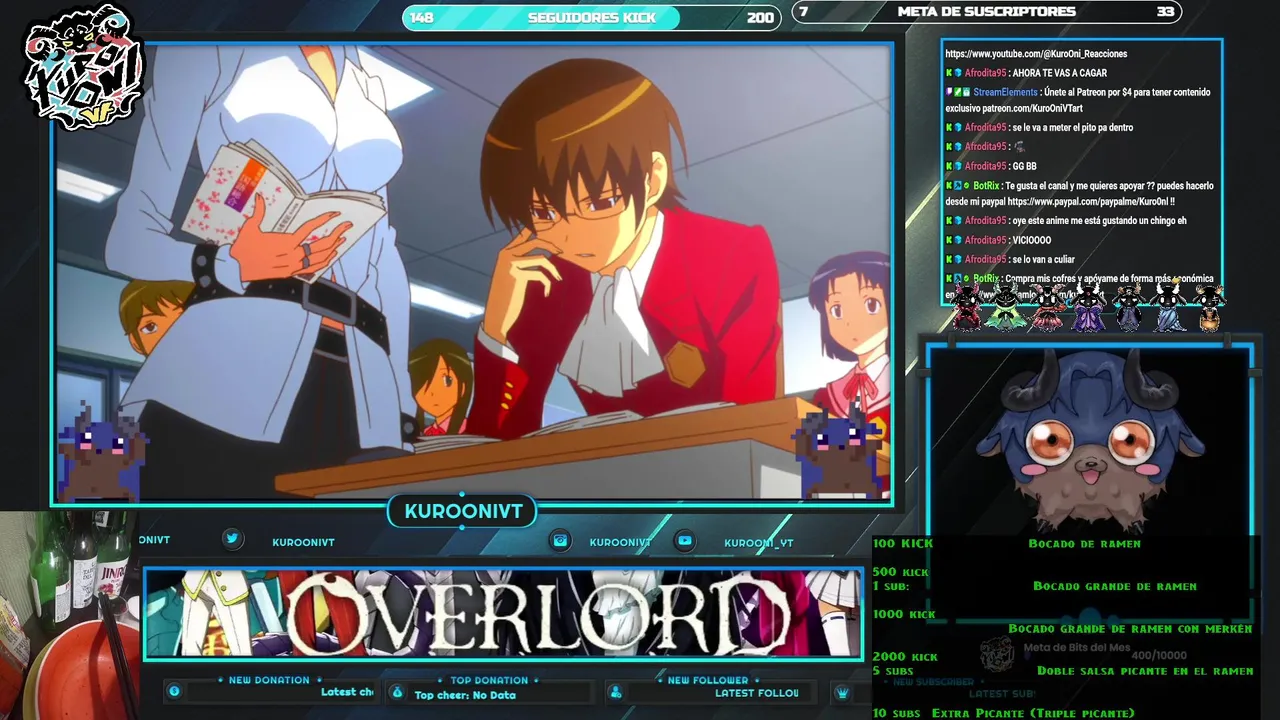Open the paypal.com/paypalme/KuroOnI link in the chat

[x=1086, y=201]
